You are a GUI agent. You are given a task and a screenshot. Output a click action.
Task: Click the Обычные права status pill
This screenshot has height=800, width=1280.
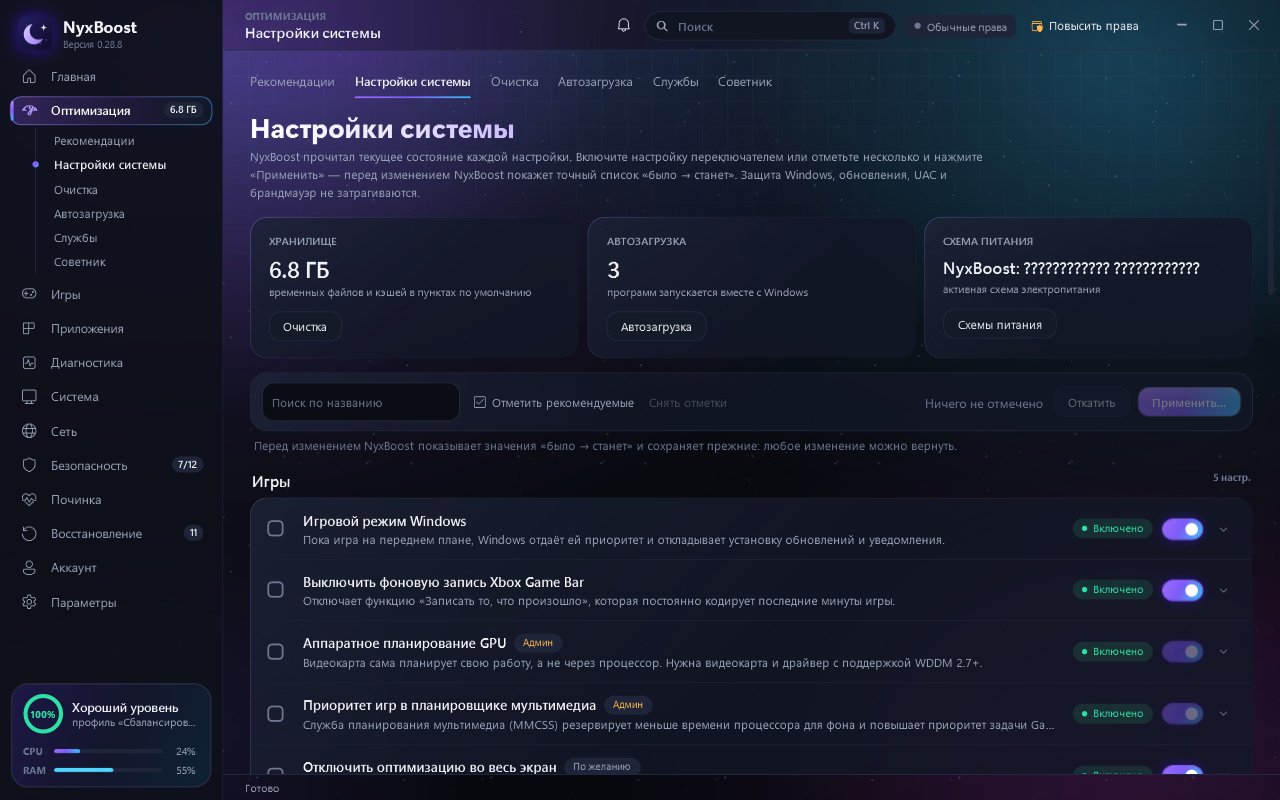click(x=961, y=27)
